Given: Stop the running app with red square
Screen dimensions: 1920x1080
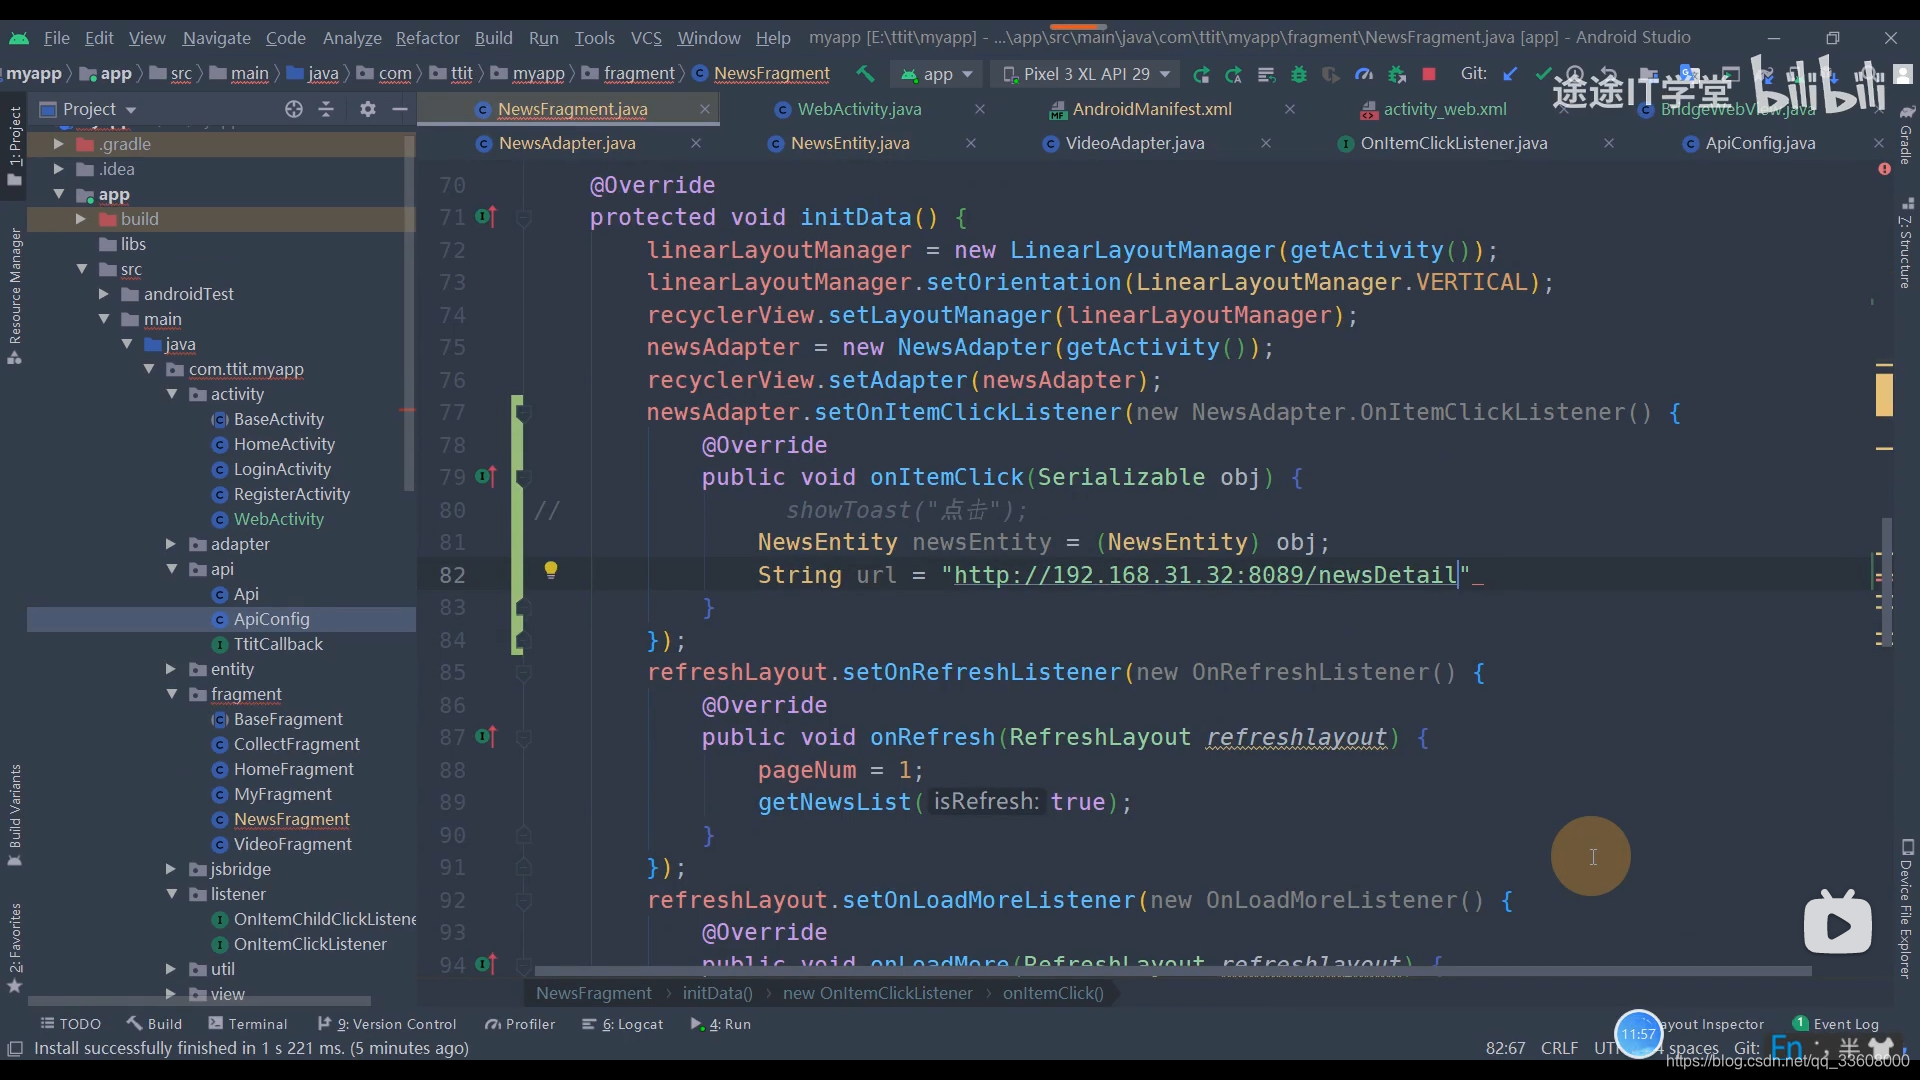Looking at the screenshot, I should point(1429,74).
